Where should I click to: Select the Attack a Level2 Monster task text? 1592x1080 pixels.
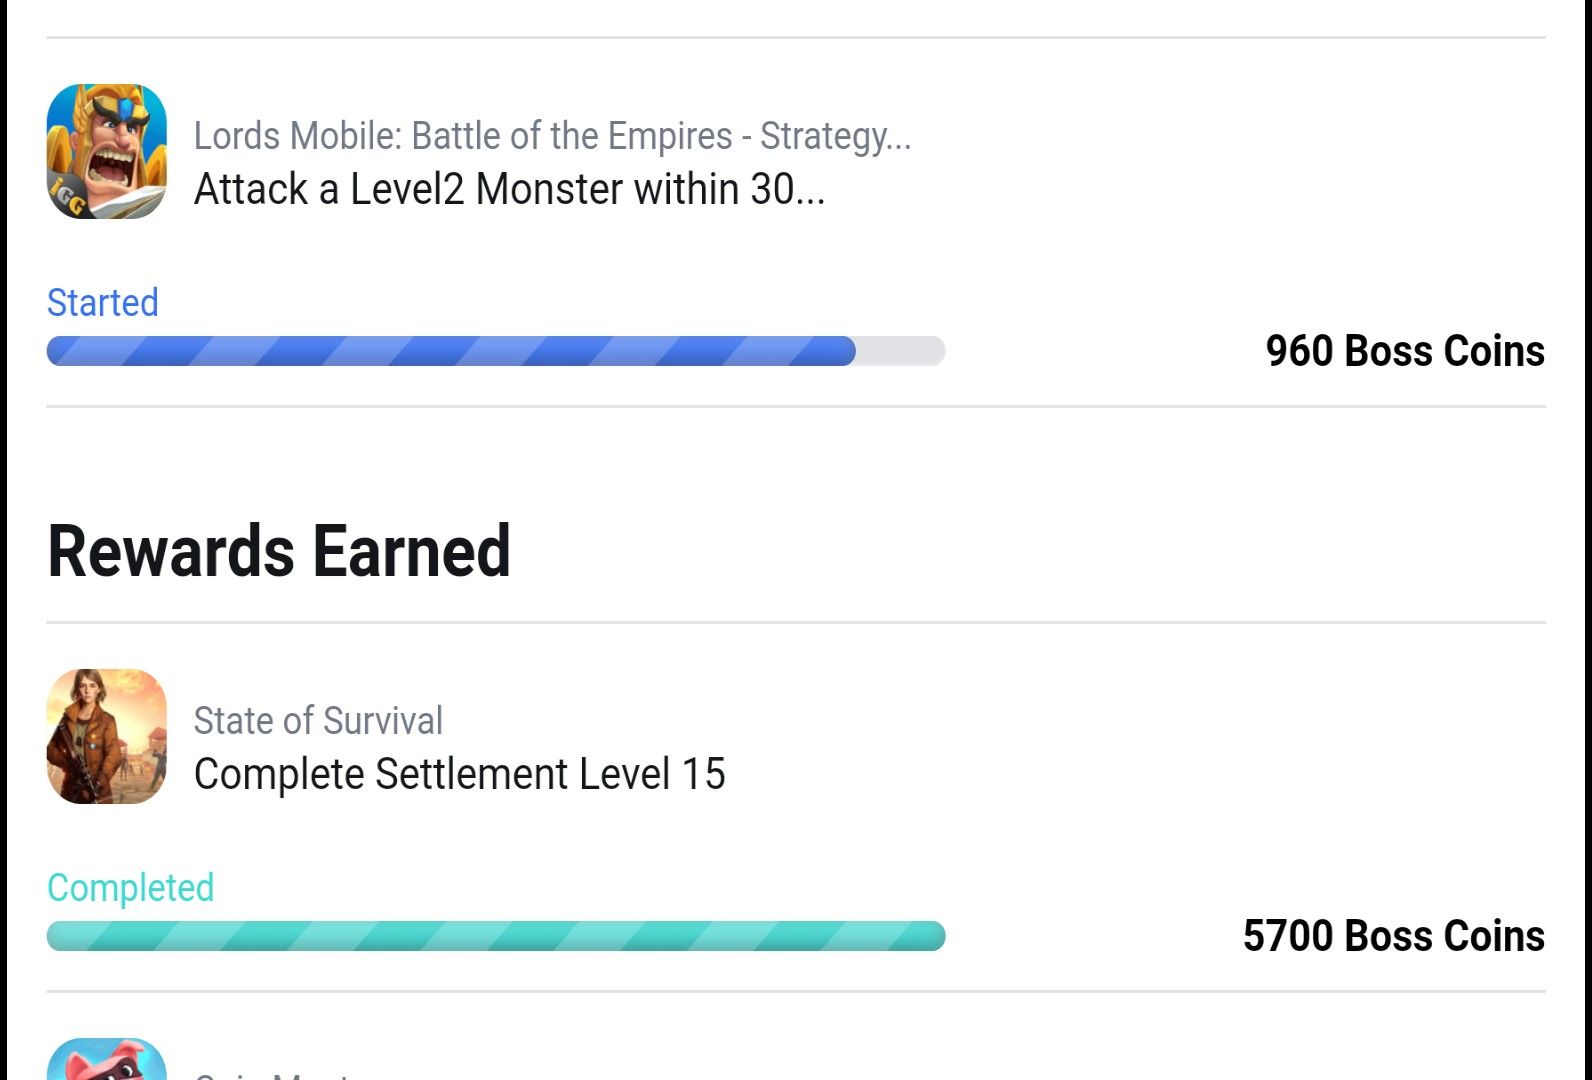509,189
